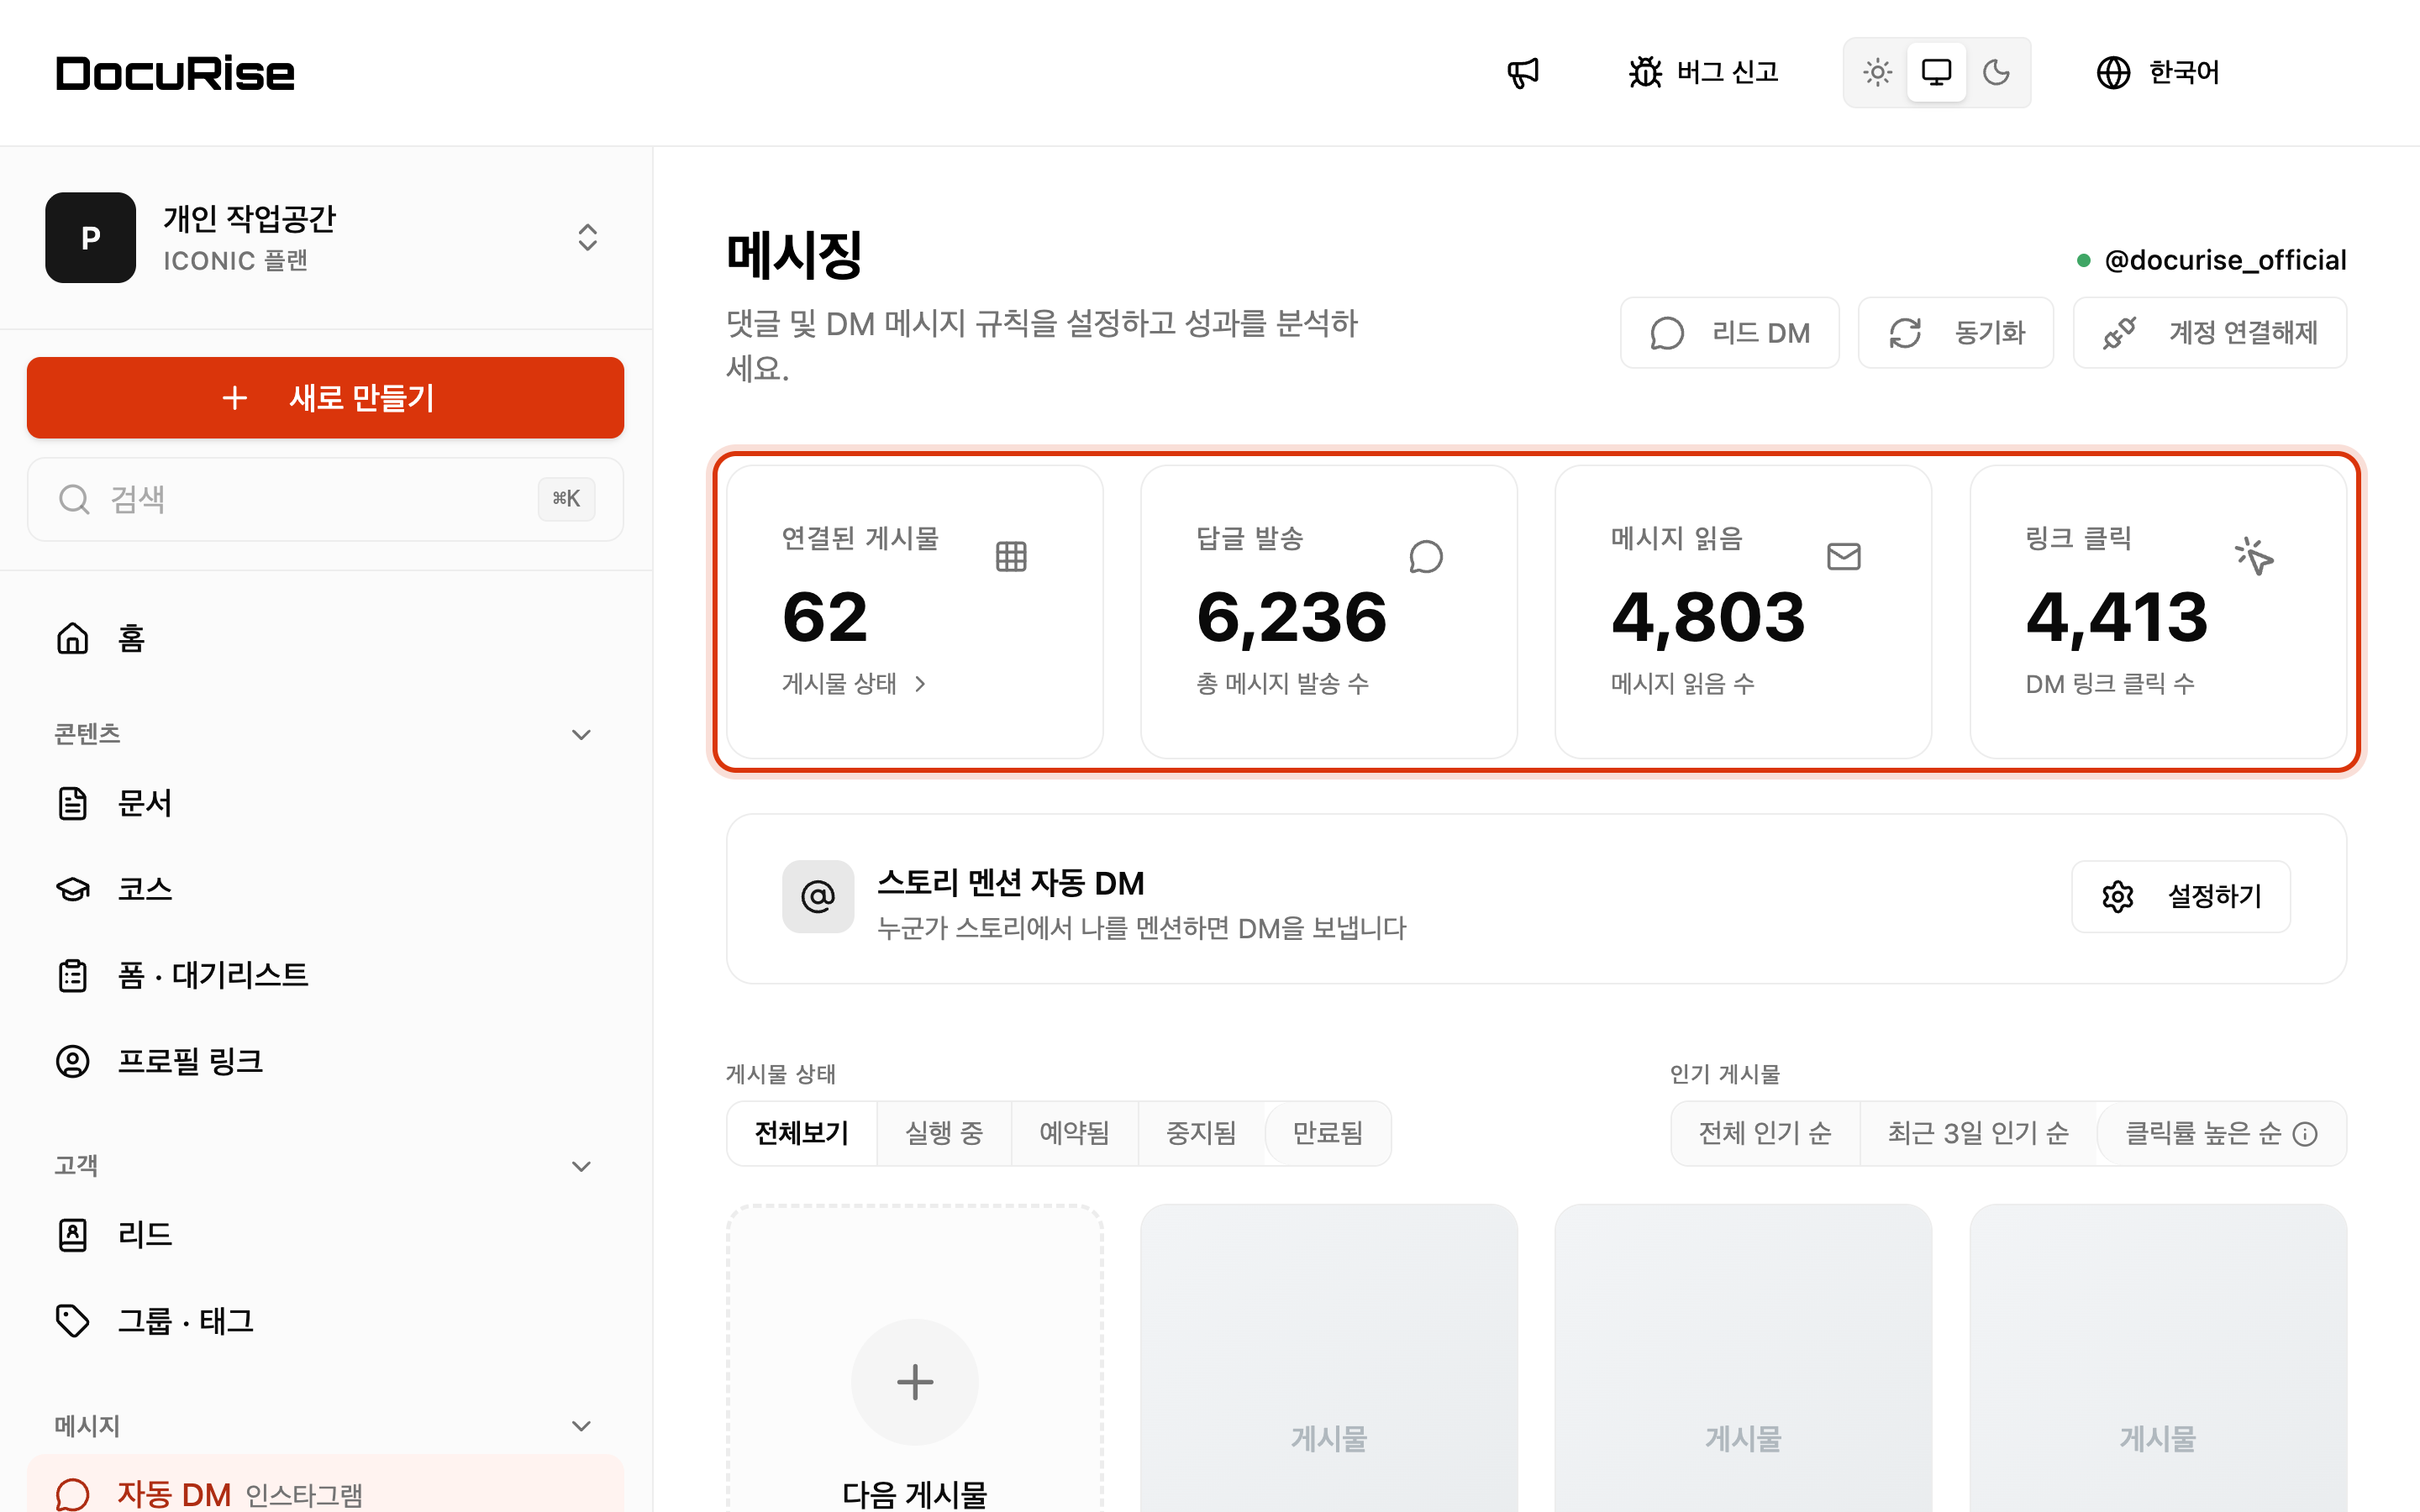
Task: Focus the 검색 search field
Action: click(325, 499)
